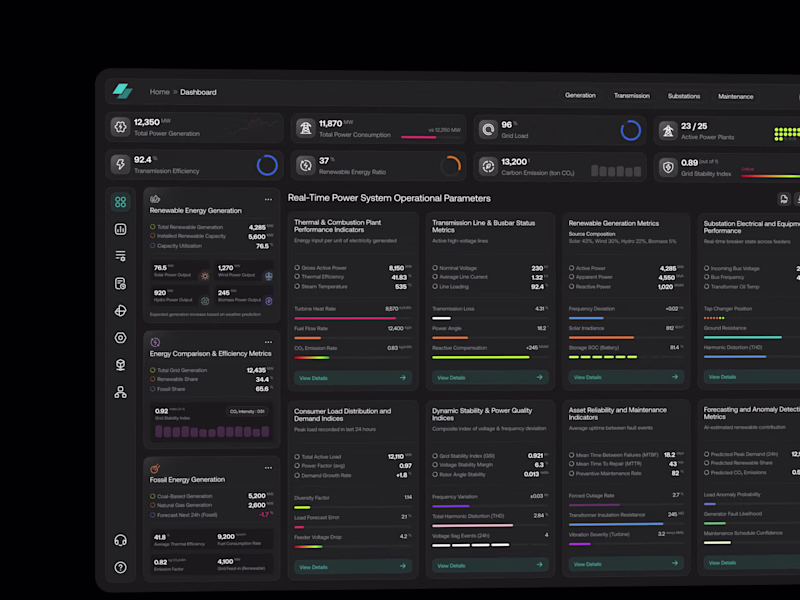Click the icon beside Hydro Power Output
The width and height of the screenshot is (800, 600).
[205, 301]
